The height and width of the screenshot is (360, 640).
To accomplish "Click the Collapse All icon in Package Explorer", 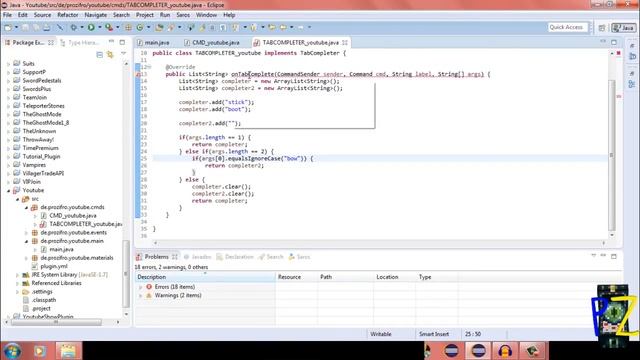I will click(x=99, y=54).
